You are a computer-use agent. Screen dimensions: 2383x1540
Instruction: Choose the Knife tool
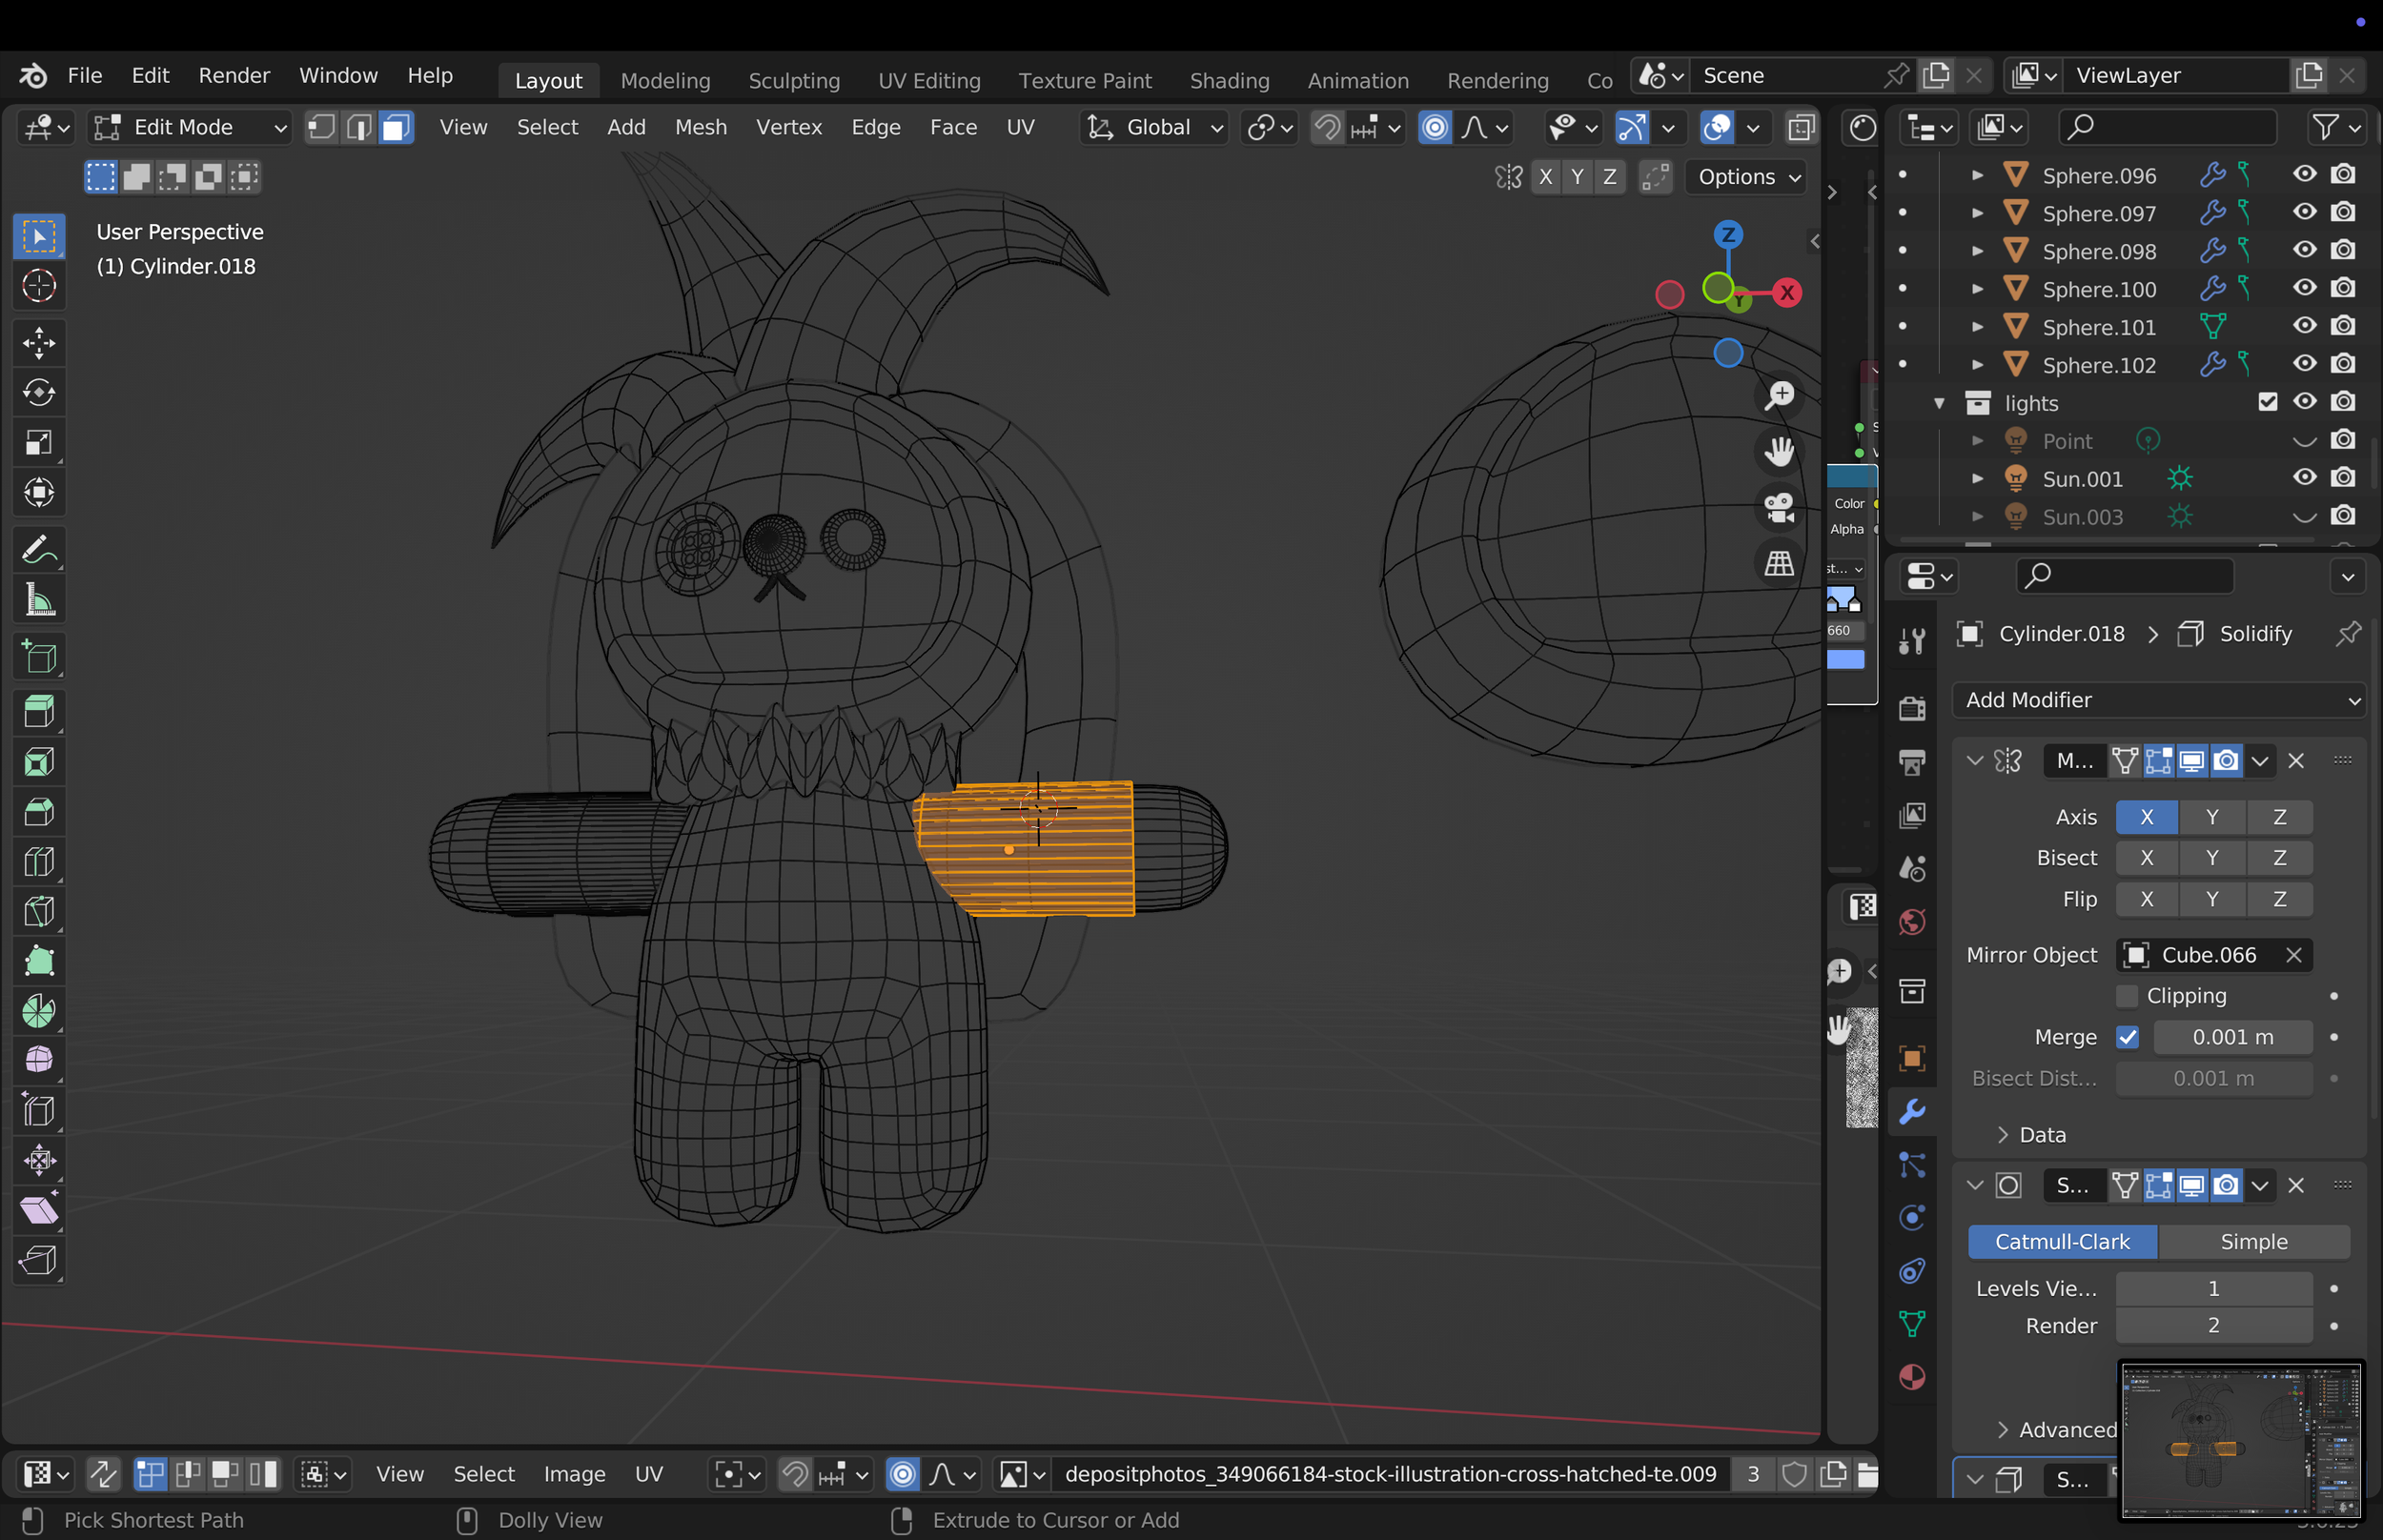(x=39, y=911)
